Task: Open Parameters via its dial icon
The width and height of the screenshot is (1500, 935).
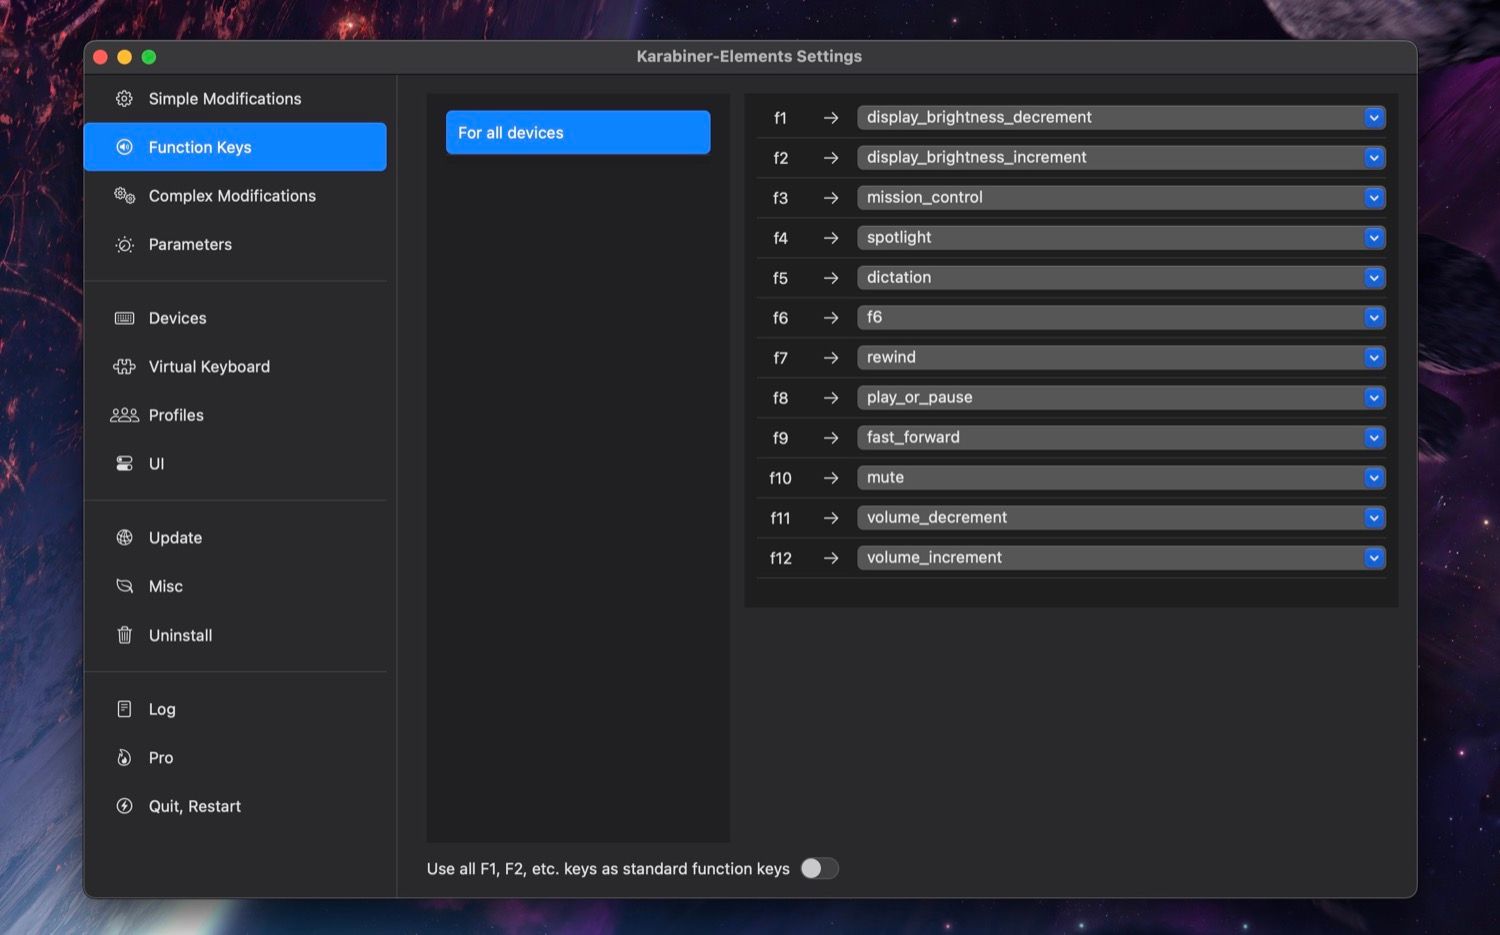Action: point(124,244)
